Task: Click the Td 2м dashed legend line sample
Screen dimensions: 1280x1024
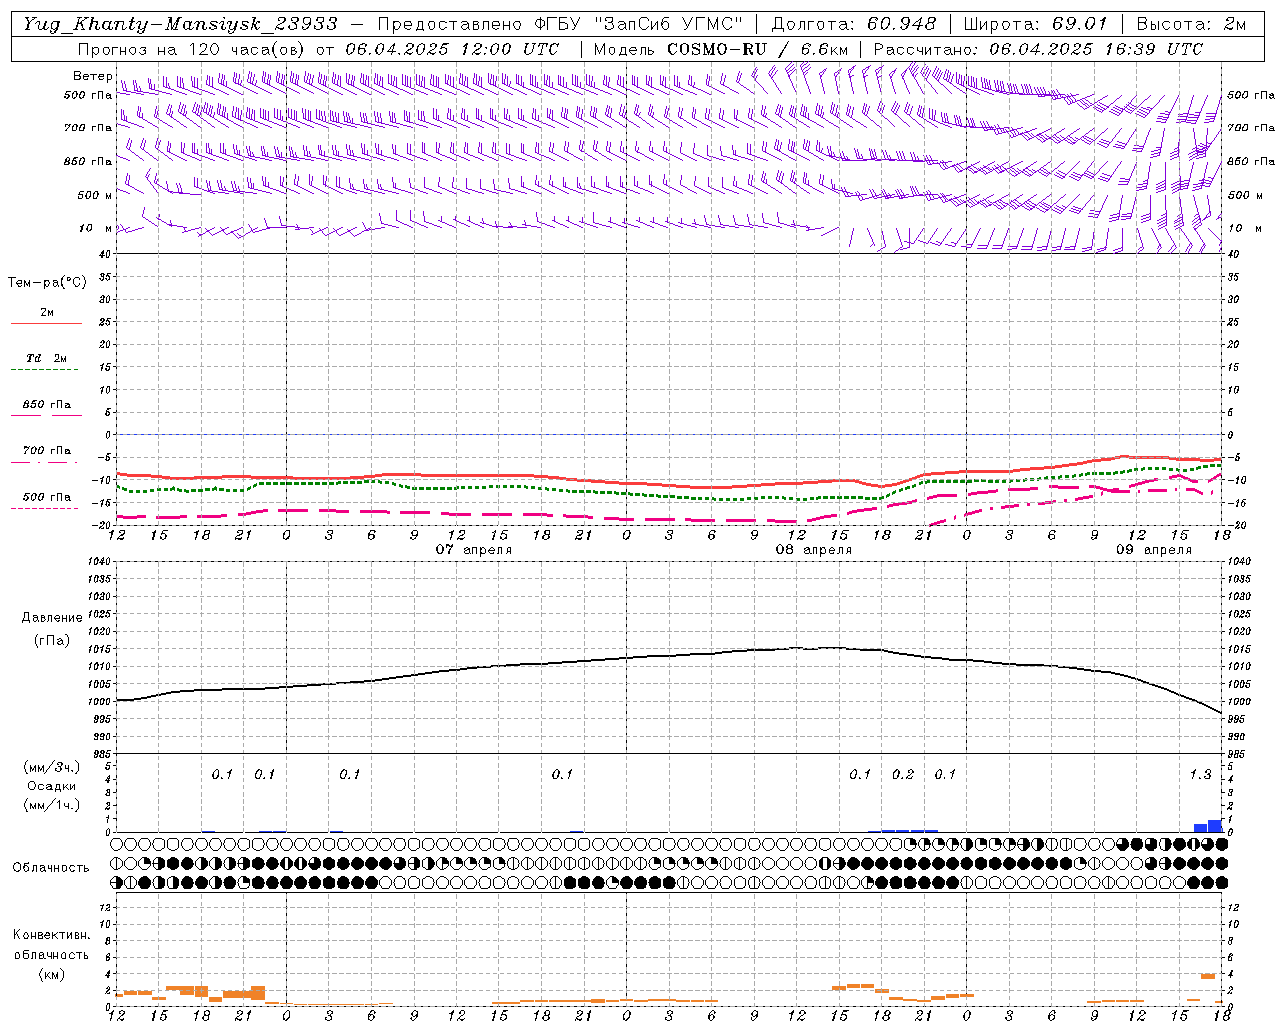Action: [44, 370]
